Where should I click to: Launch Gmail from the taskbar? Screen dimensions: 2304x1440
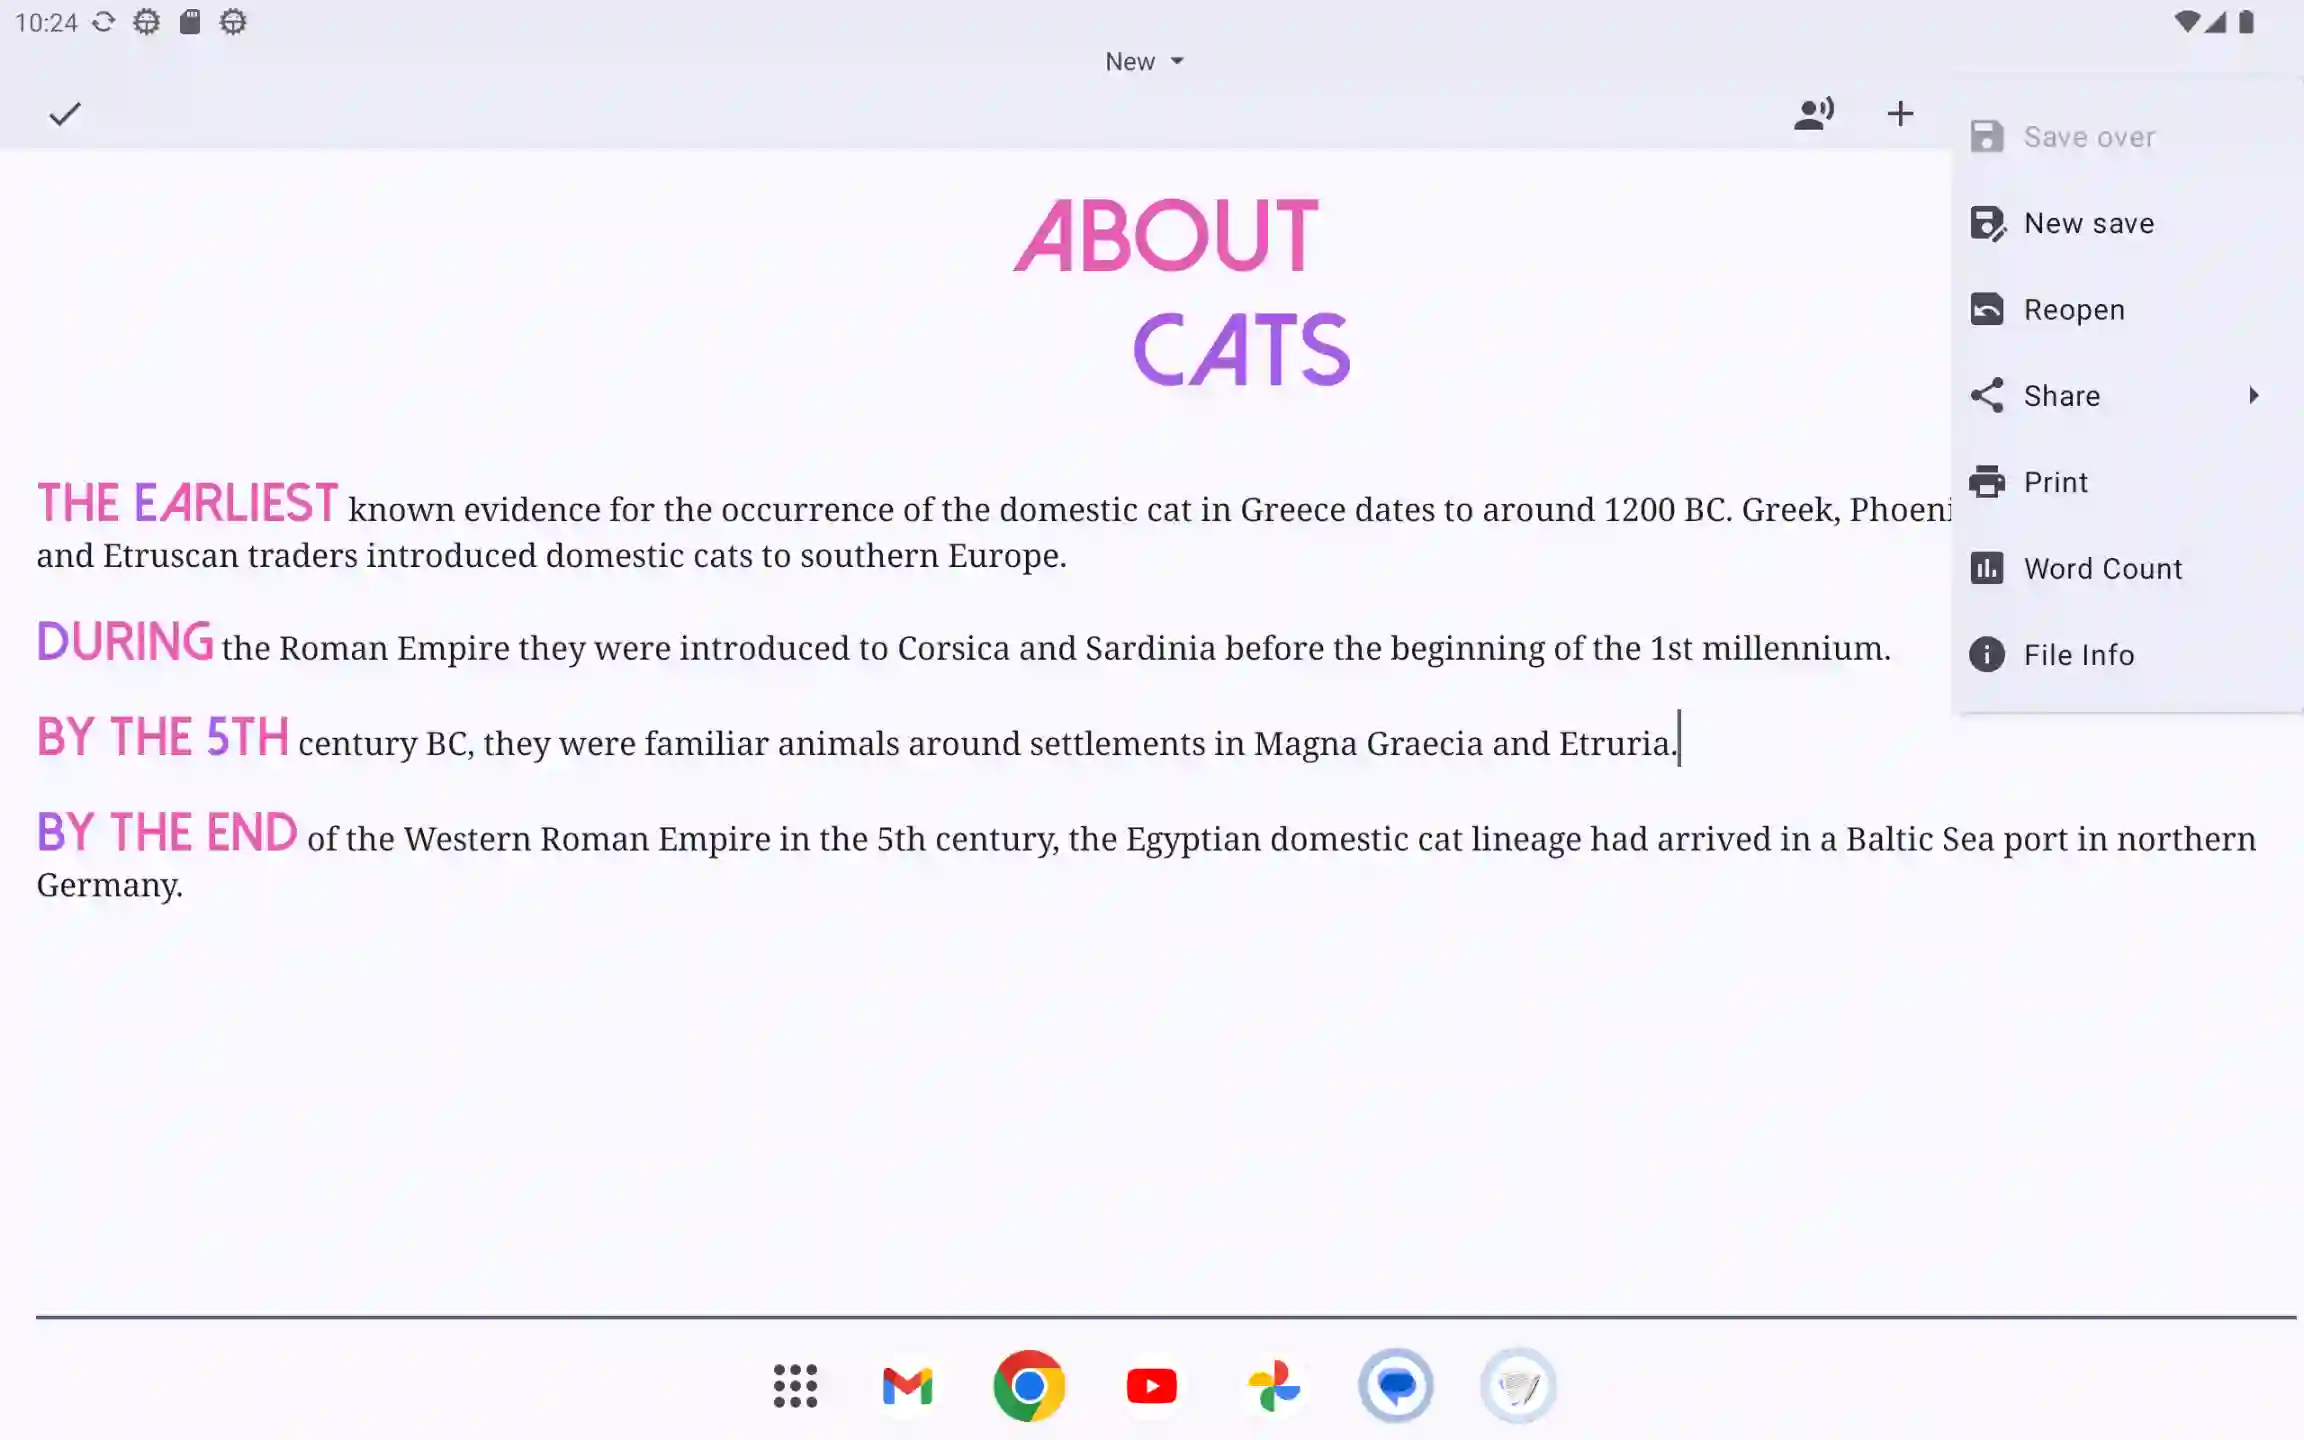(x=907, y=1386)
